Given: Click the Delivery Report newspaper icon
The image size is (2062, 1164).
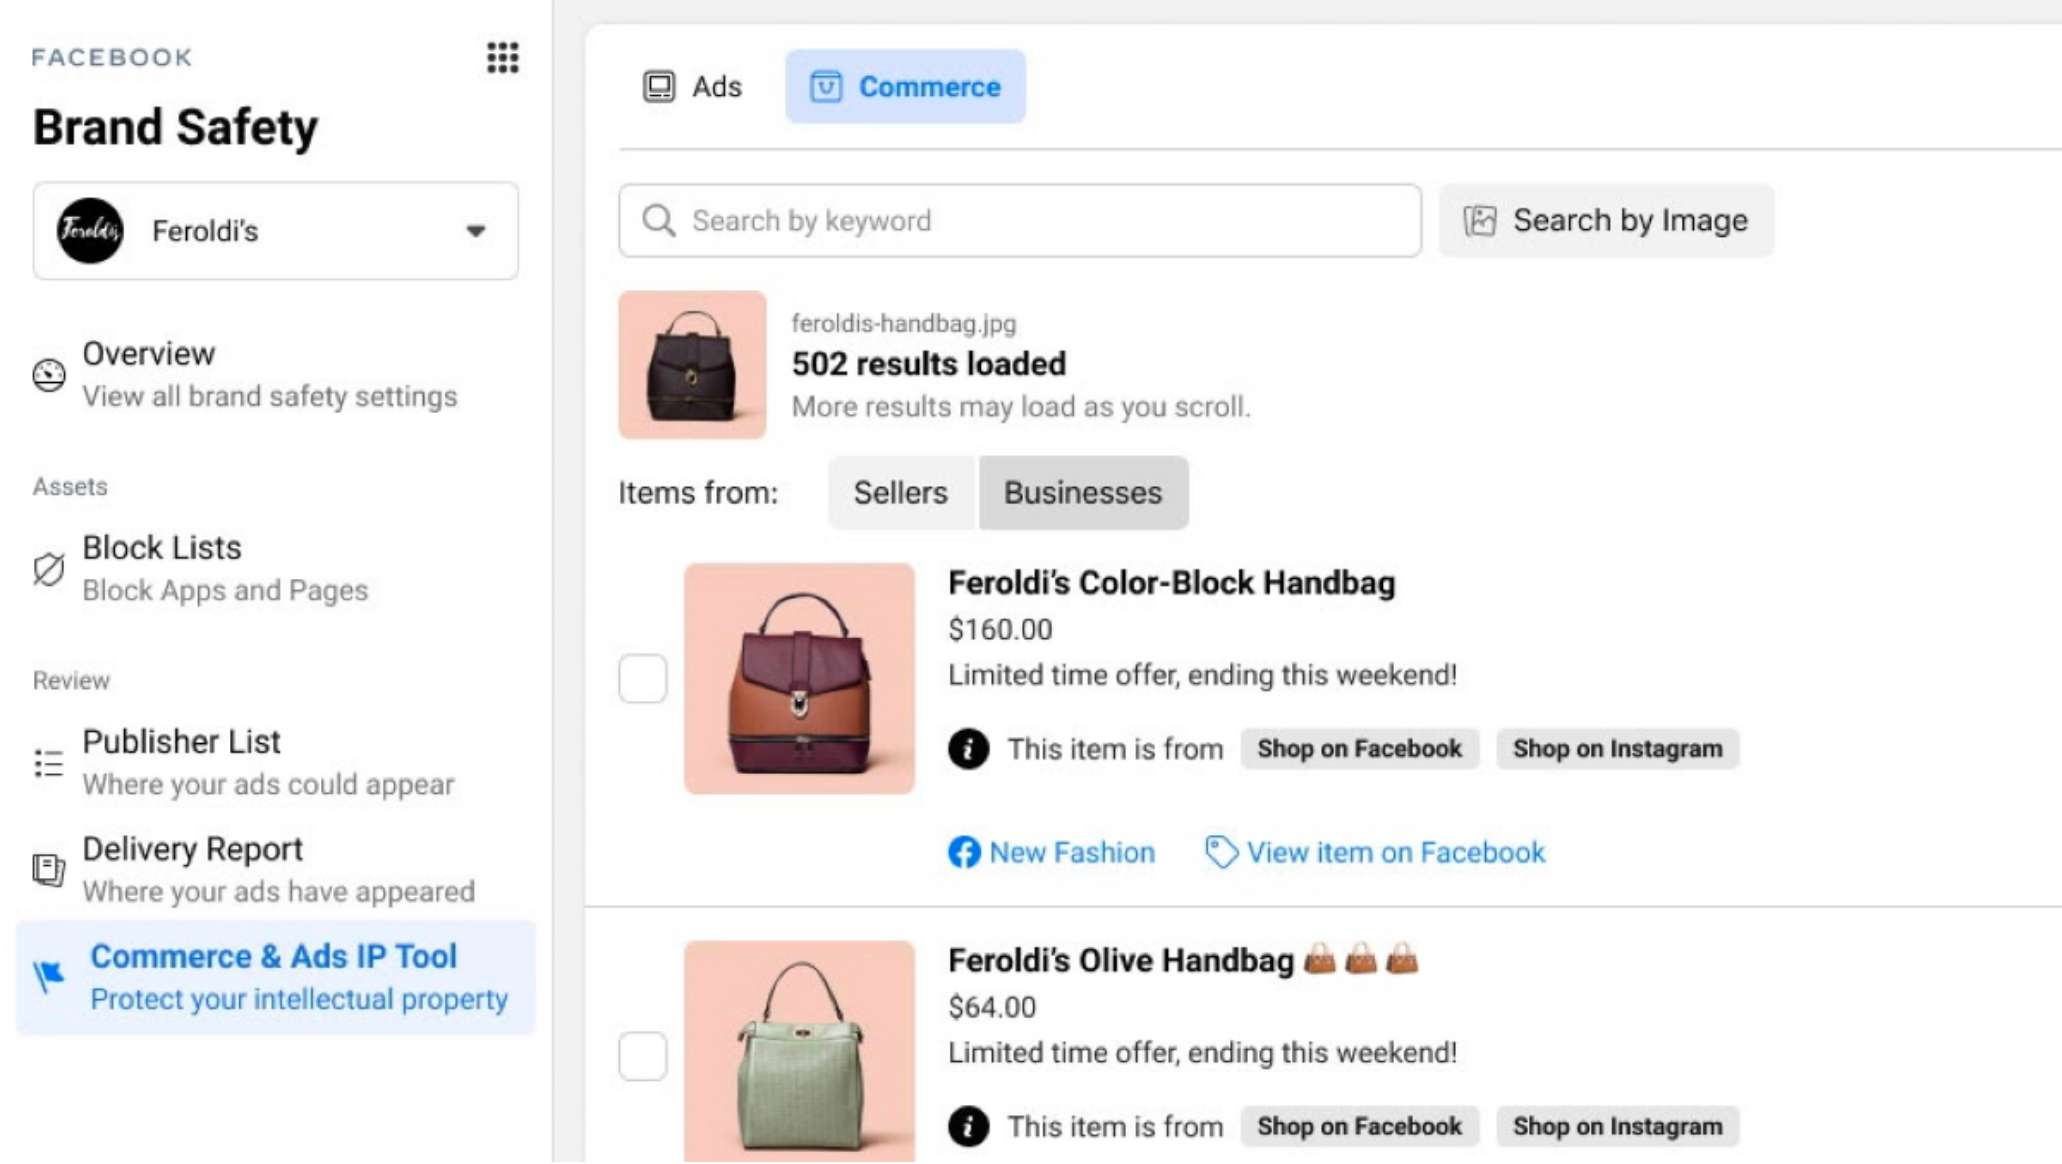Looking at the screenshot, I should click(48, 869).
